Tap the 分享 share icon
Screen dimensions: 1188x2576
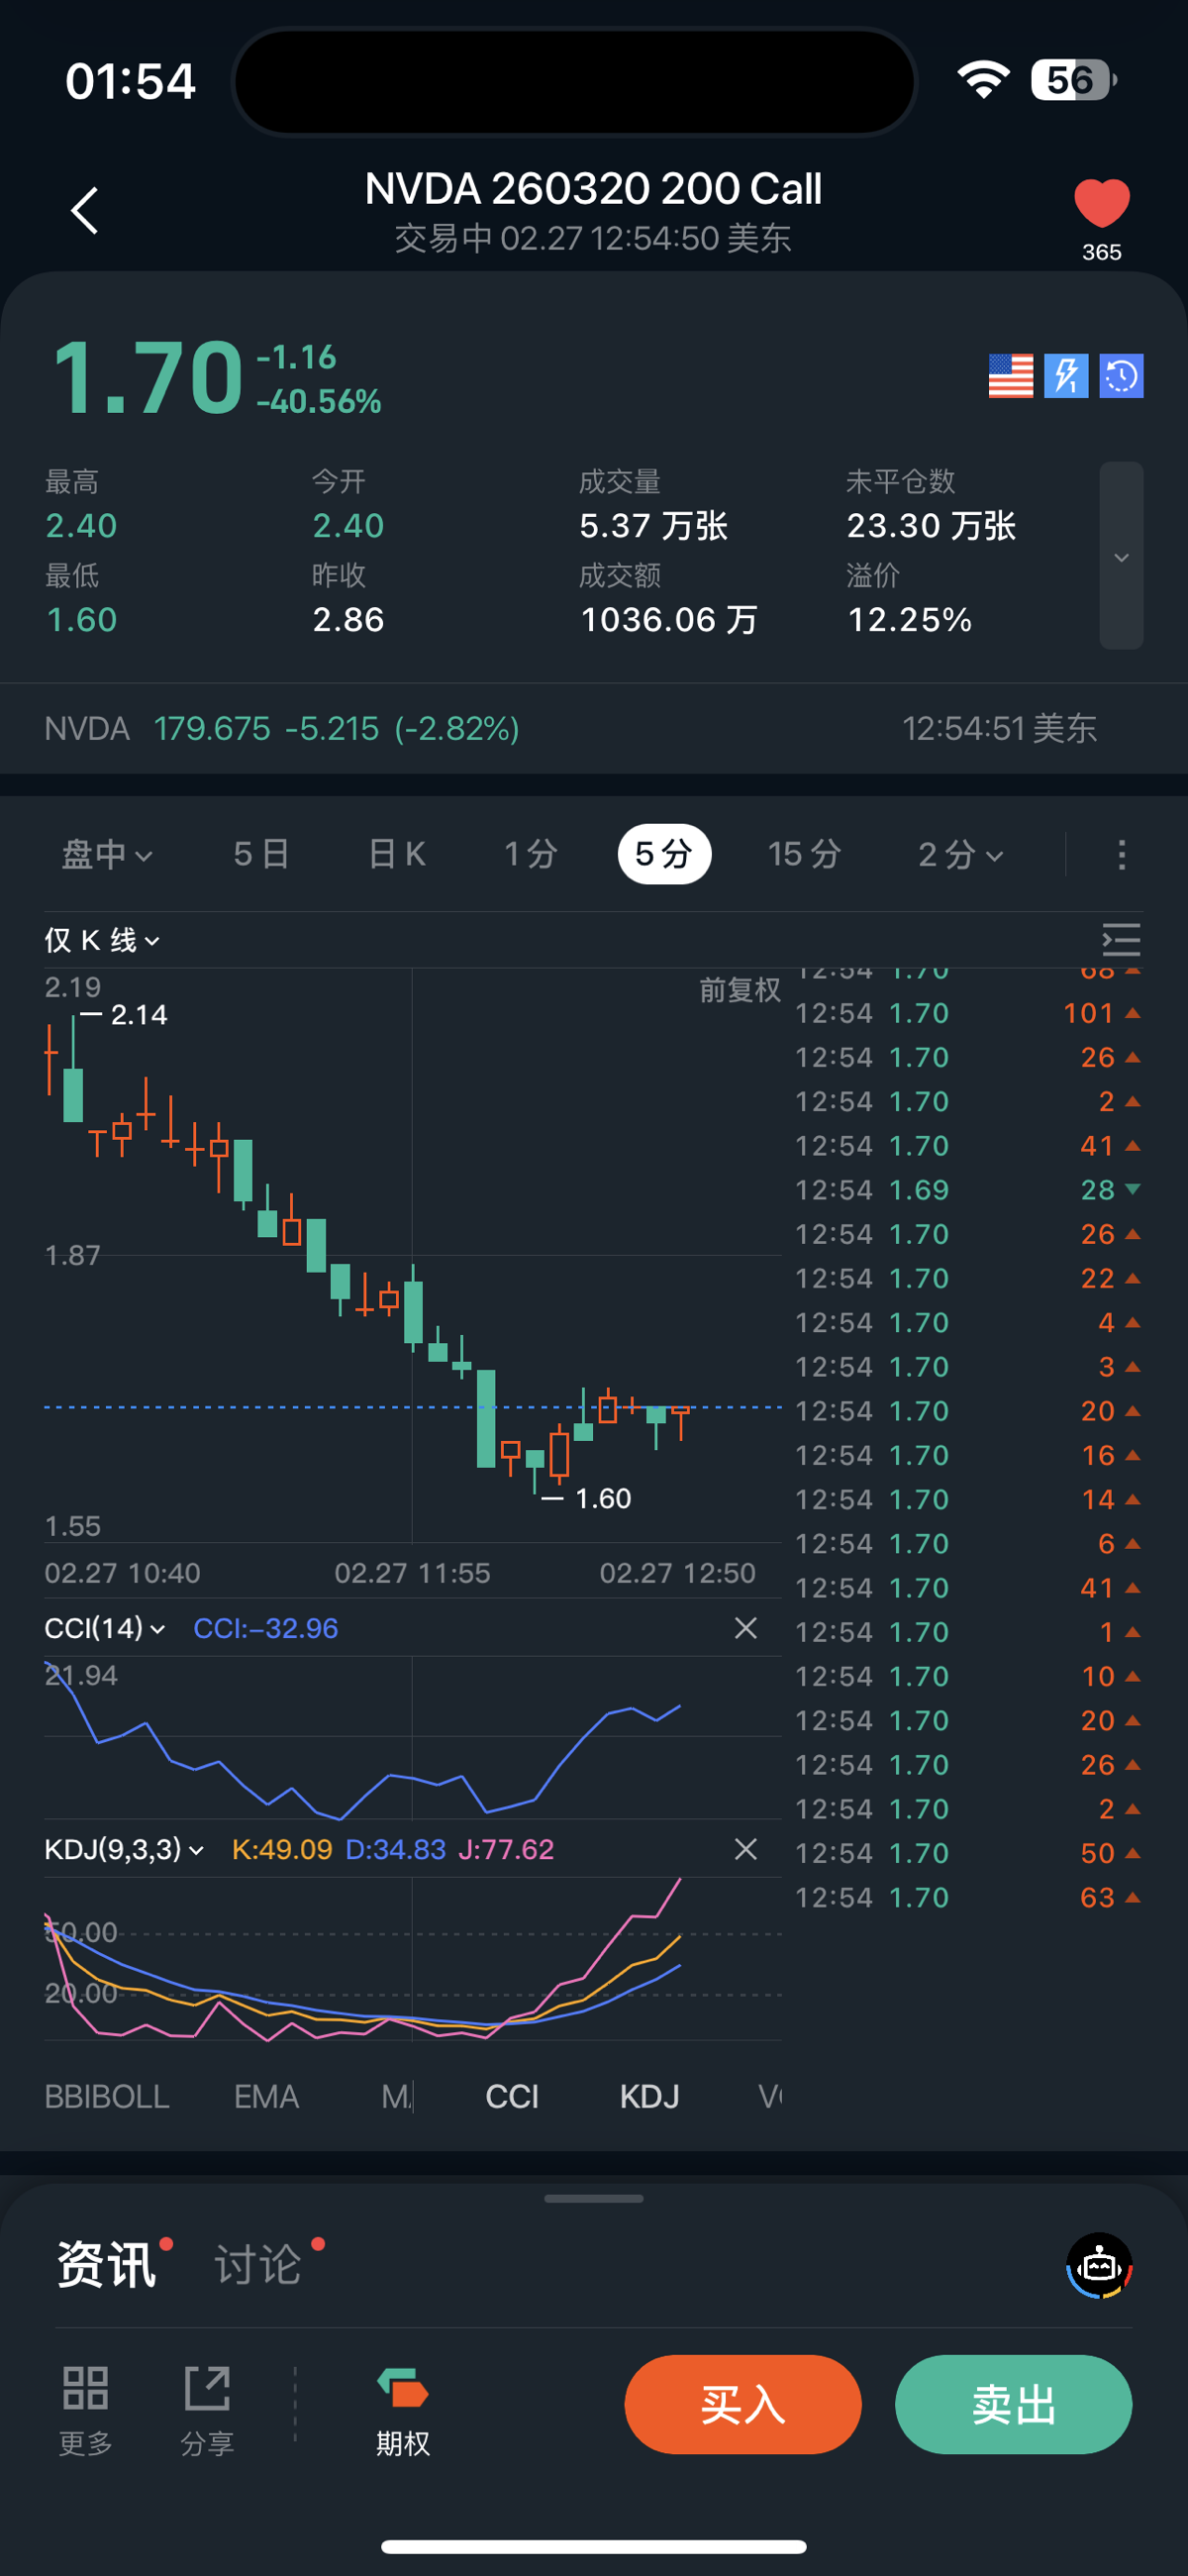tap(207, 2410)
